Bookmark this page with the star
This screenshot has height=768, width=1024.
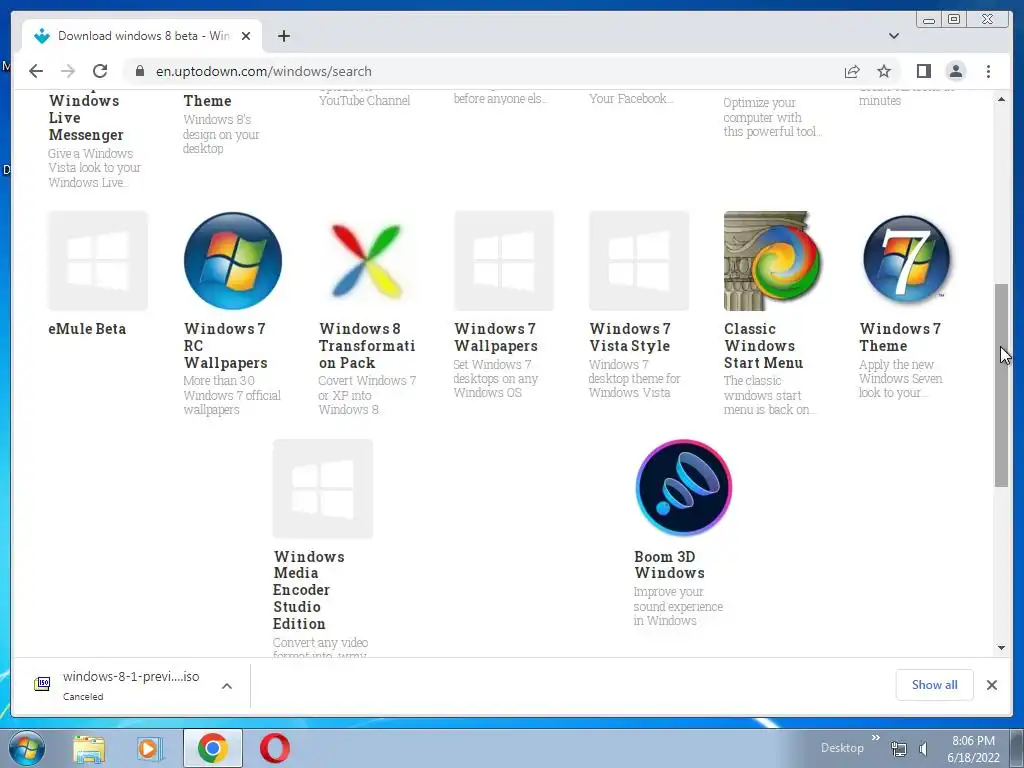click(x=884, y=71)
